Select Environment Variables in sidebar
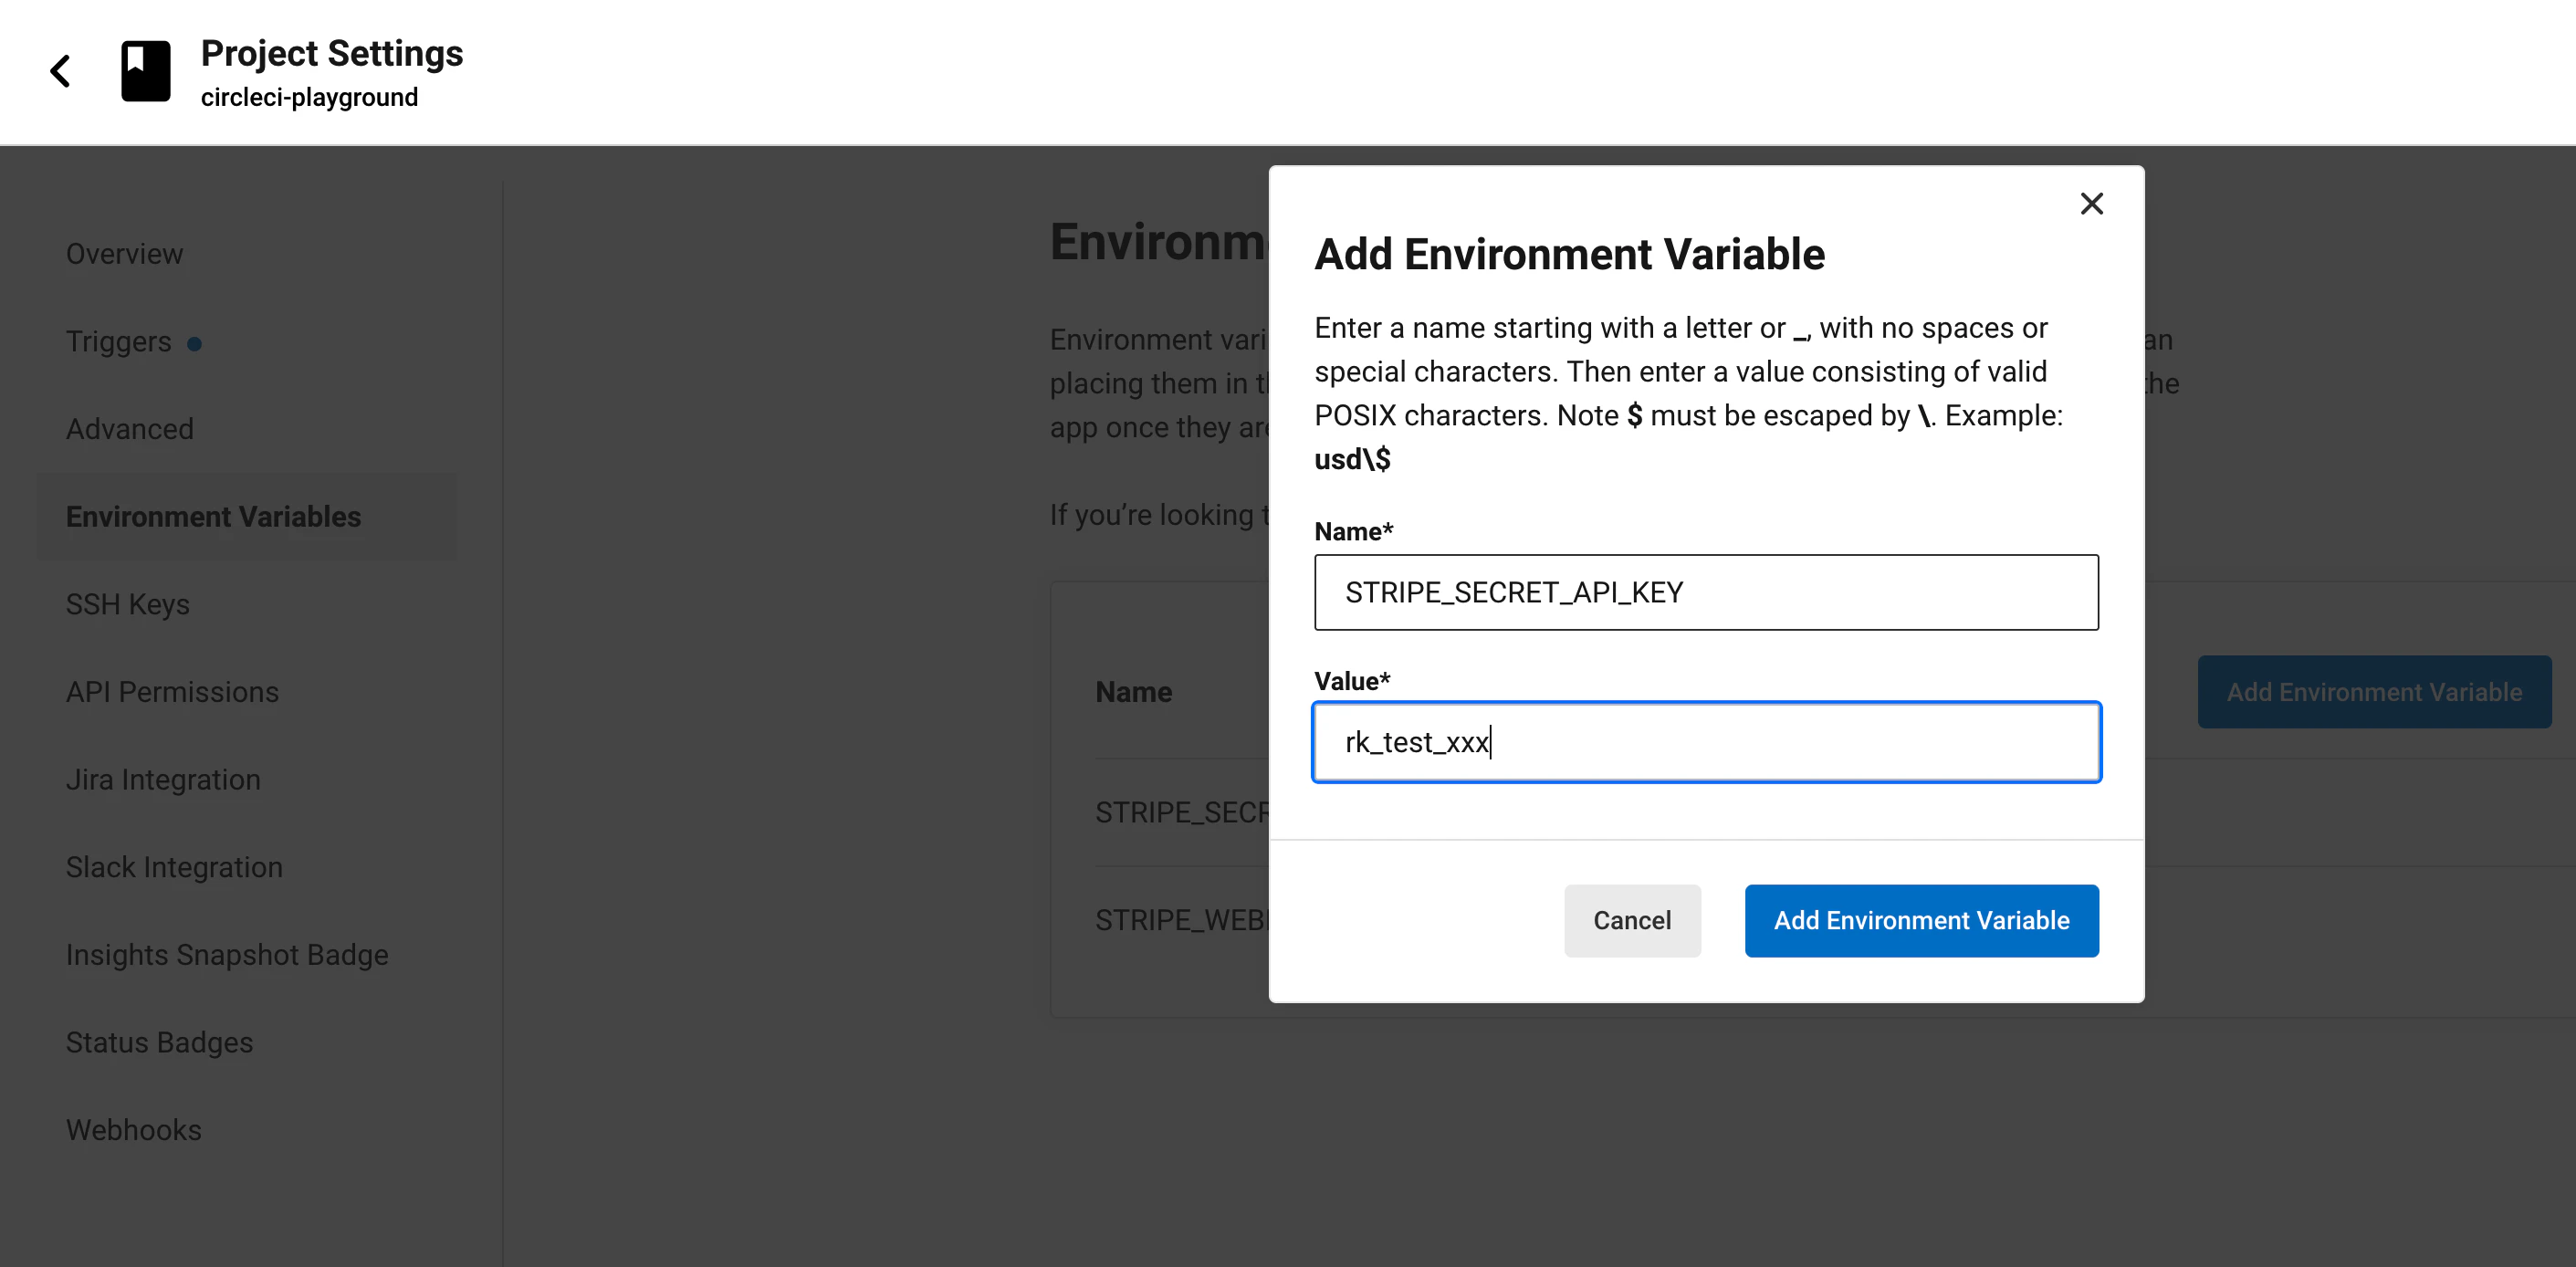Image resolution: width=2576 pixels, height=1267 pixels. [x=214, y=517]
